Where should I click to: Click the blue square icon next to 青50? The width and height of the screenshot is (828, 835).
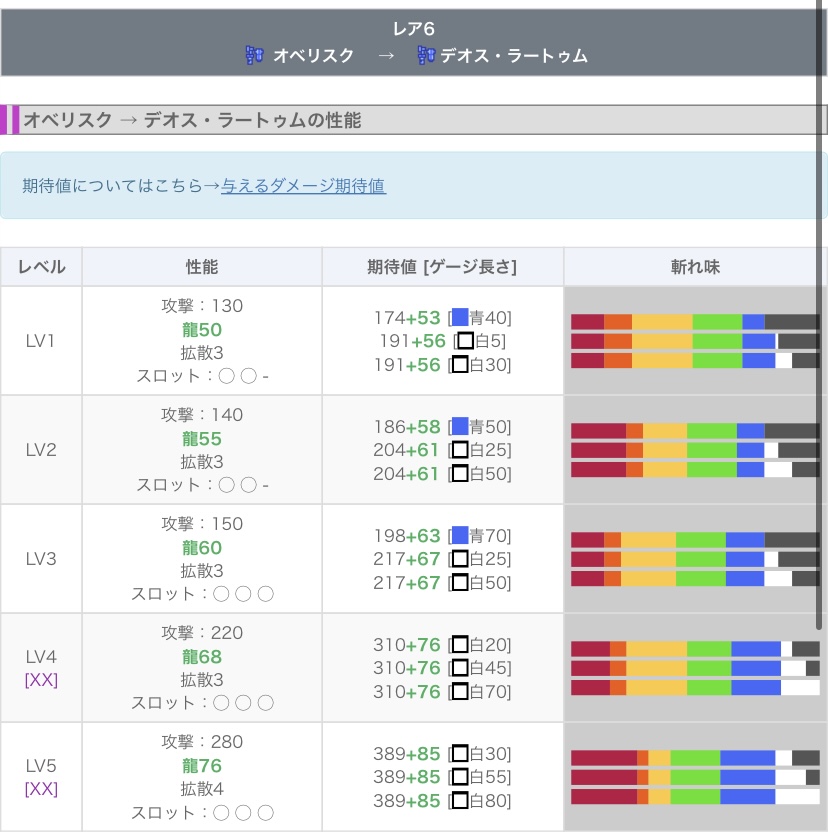pyautogui.click(x=460, y=427)
